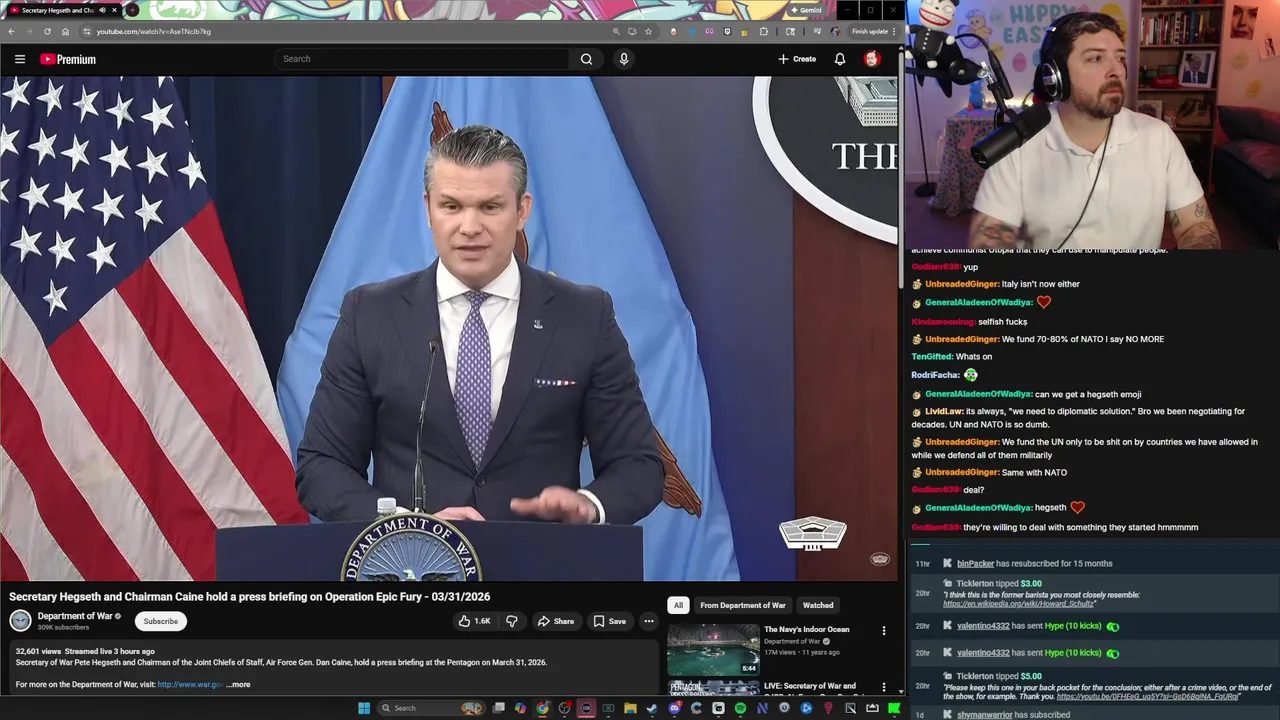Open Howard_Schultz wikipedia link in feed
Image resolution: width=1280 pixels, height=720 pixels.
[x=1019, y=604]
